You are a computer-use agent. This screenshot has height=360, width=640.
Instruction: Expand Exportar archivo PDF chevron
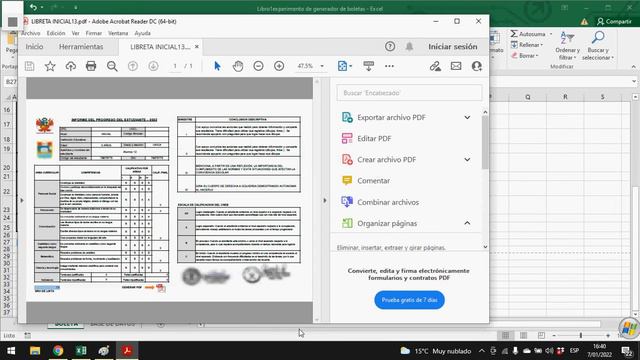(x=467, y=118)
